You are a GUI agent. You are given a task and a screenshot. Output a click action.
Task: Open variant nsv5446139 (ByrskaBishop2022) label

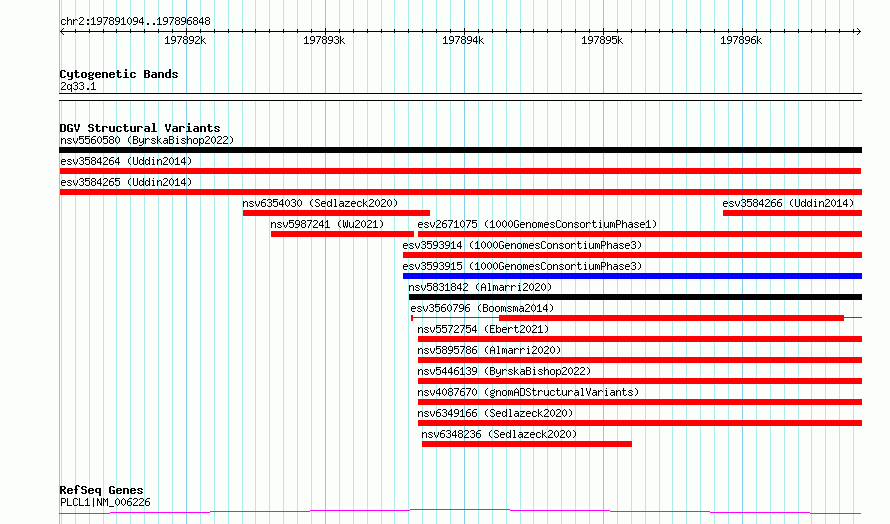point(504,371)
